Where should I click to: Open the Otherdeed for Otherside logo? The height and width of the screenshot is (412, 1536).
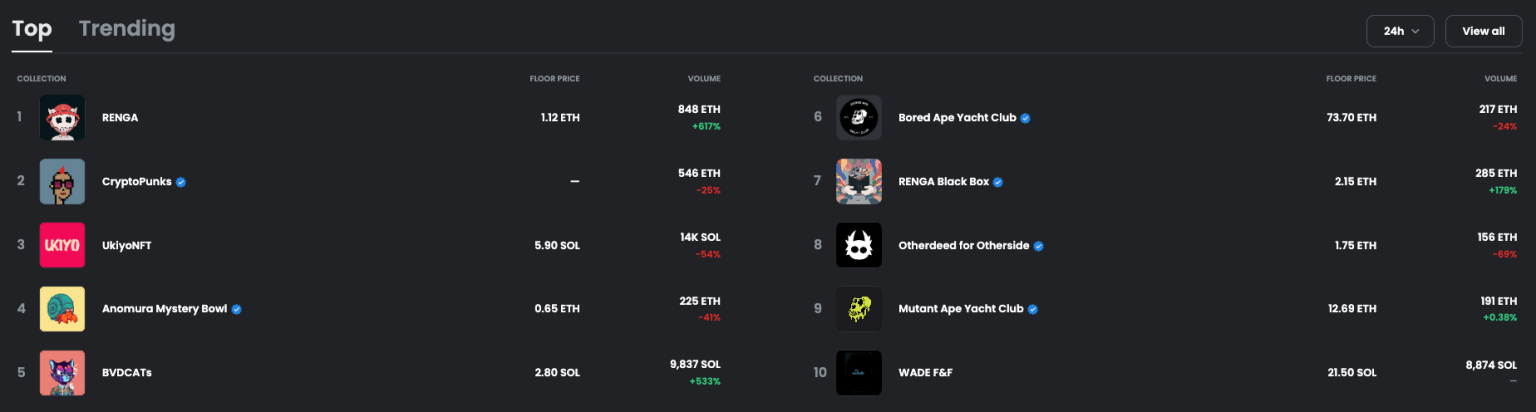pyautogui.click(x=858, y=245)
